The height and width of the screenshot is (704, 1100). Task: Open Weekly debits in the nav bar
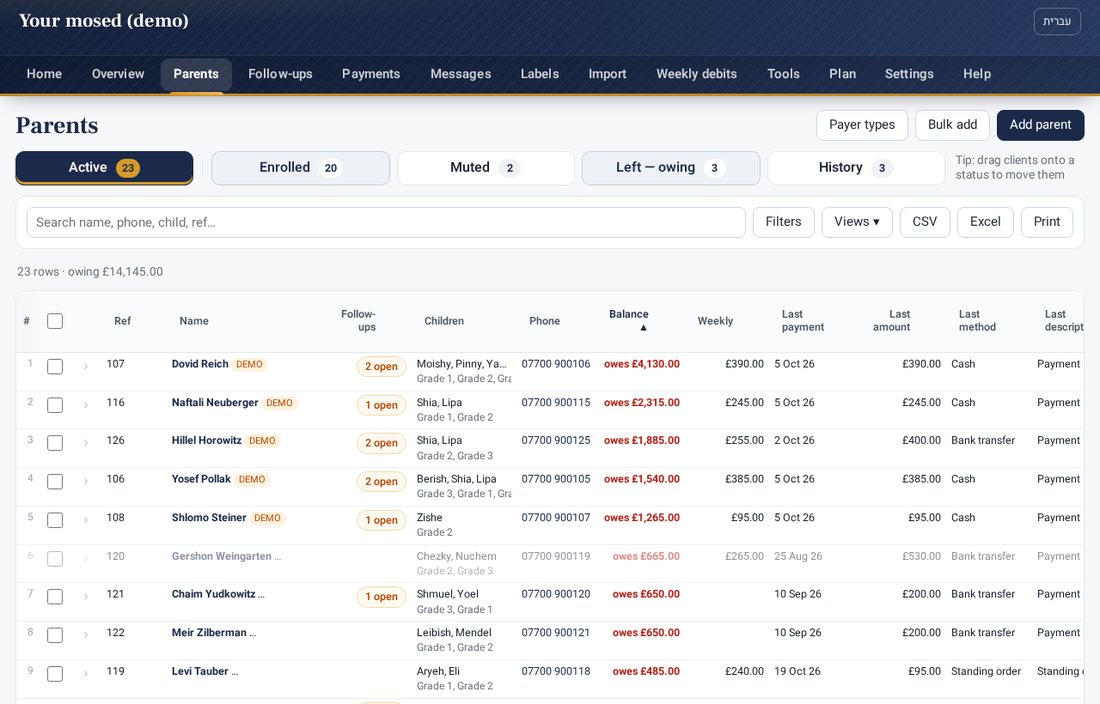(x=696, y=74)
